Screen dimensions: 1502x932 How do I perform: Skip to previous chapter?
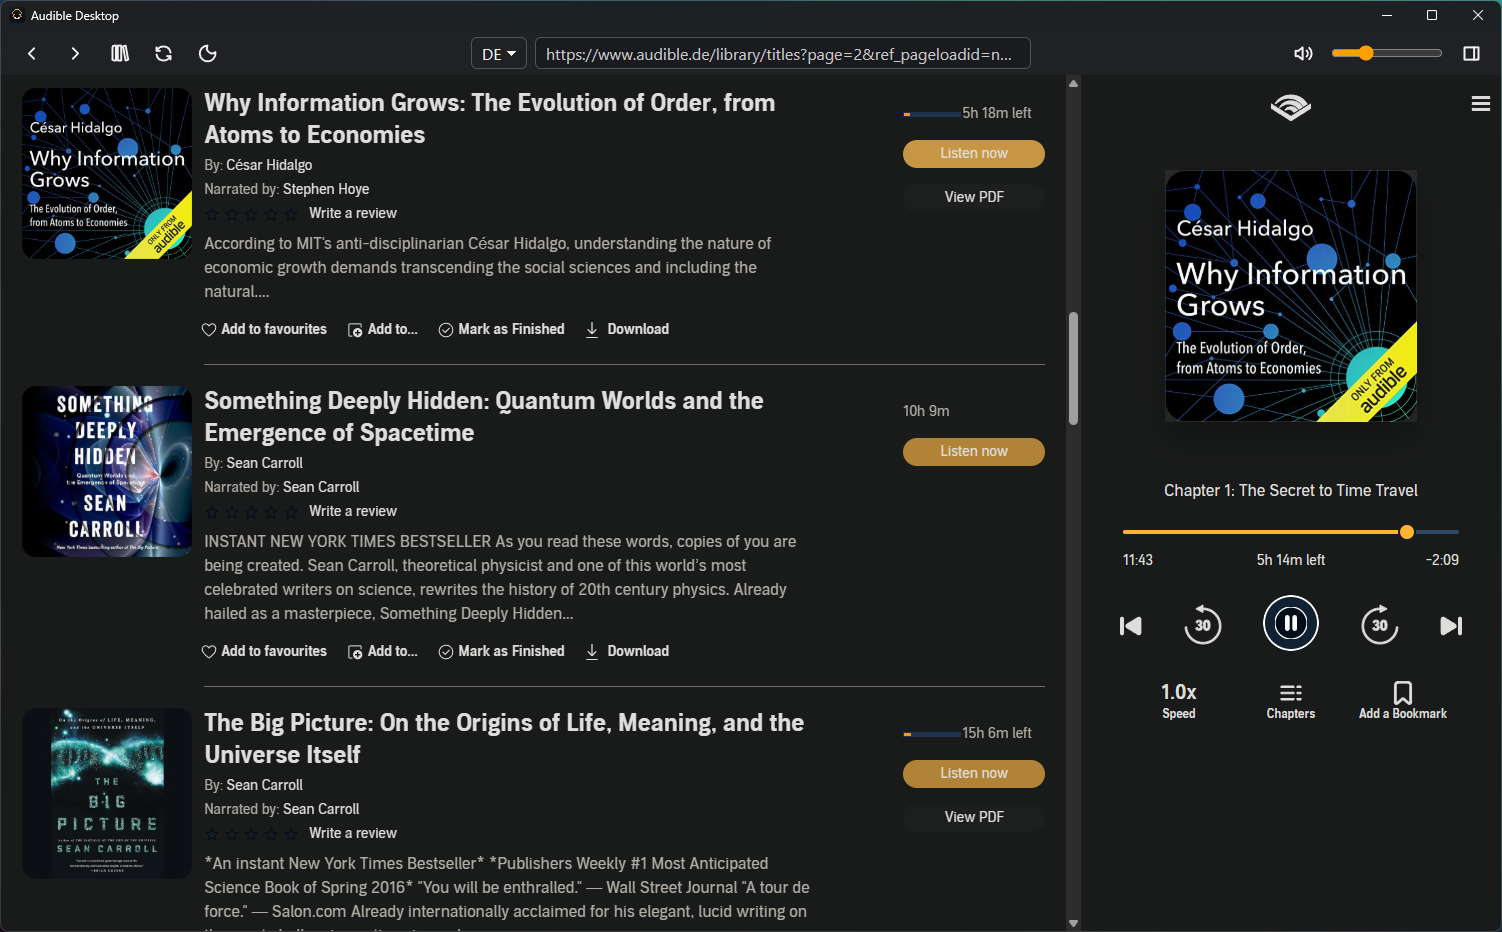pyautogui.click(x=1130, y=626)
